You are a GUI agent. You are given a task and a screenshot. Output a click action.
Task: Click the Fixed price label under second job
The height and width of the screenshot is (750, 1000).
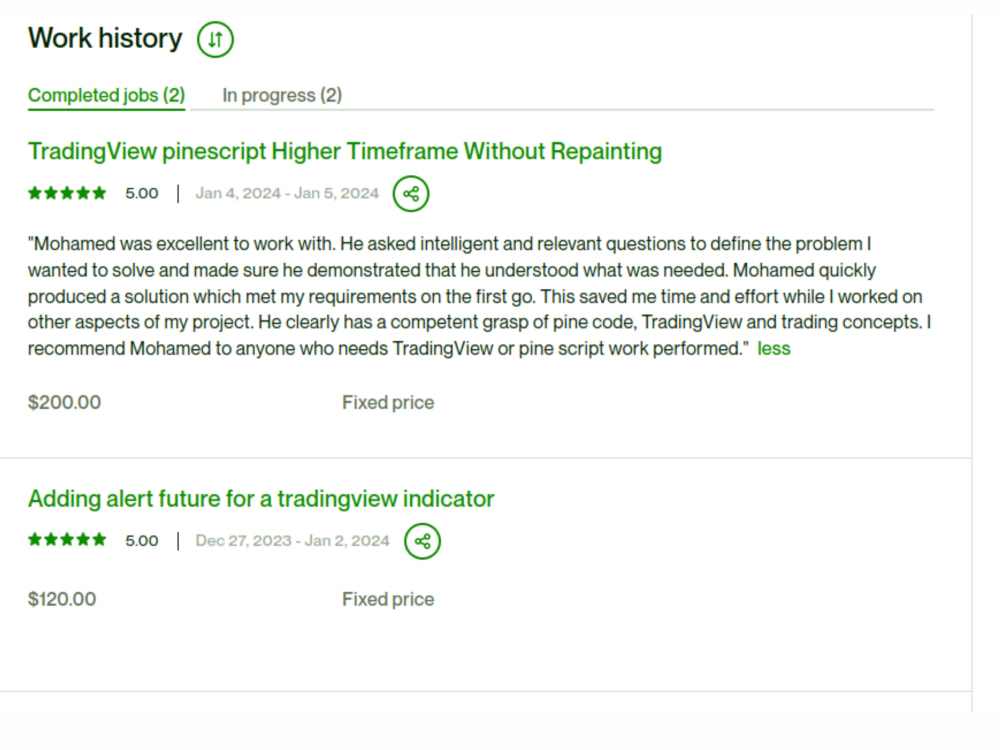tap(388, 599)
